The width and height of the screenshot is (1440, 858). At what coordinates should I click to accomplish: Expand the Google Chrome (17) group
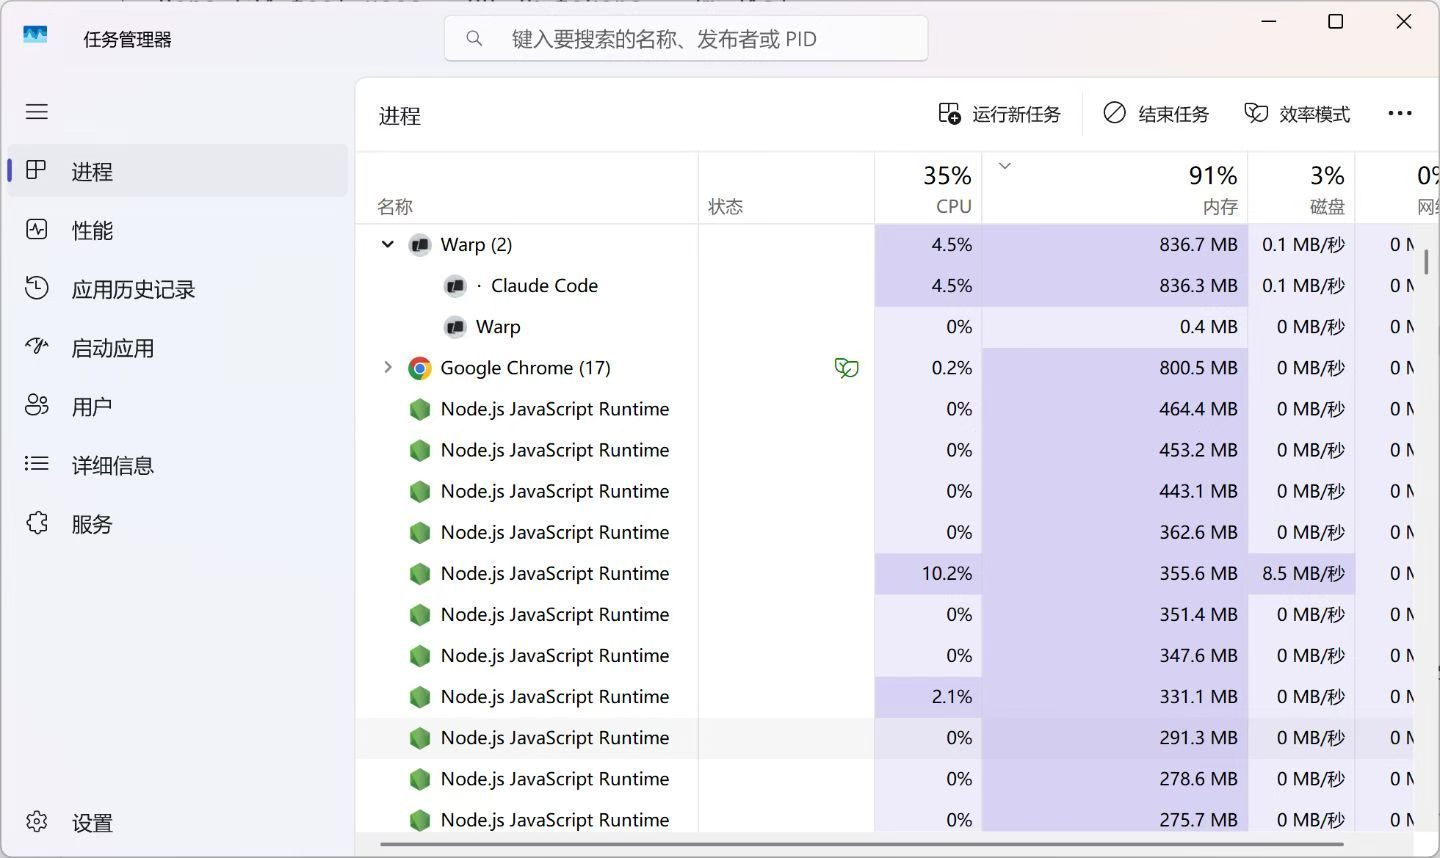tap(388, 367)
